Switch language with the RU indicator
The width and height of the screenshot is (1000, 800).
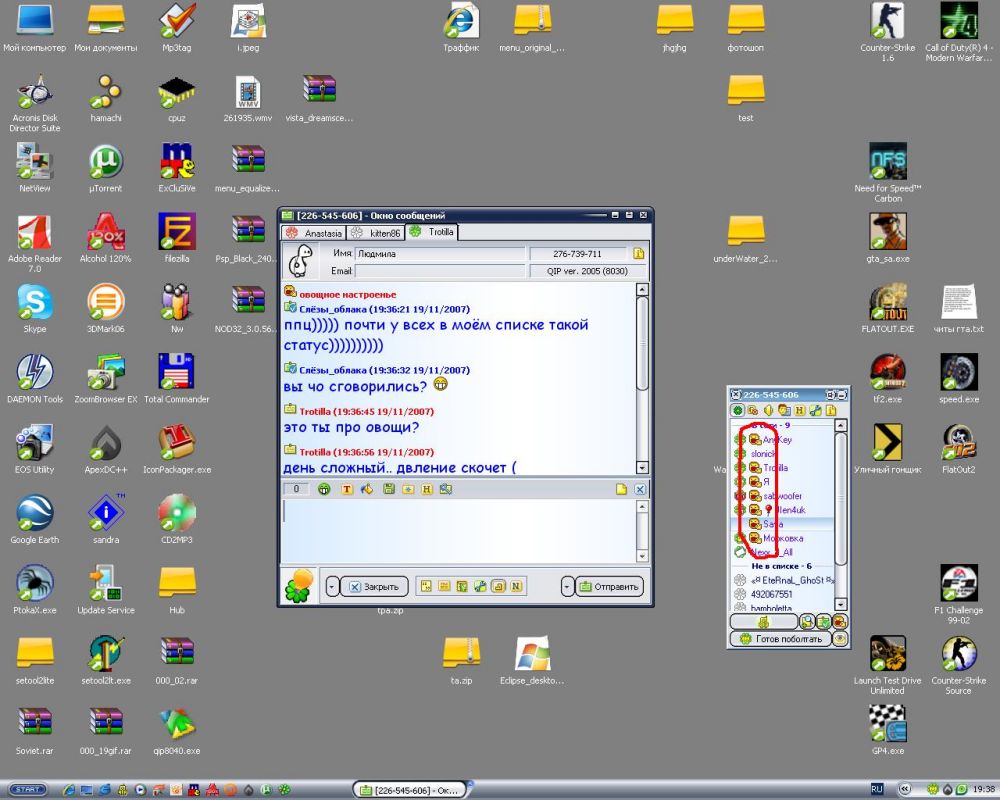pyautogui.click(x=876, y=789)
